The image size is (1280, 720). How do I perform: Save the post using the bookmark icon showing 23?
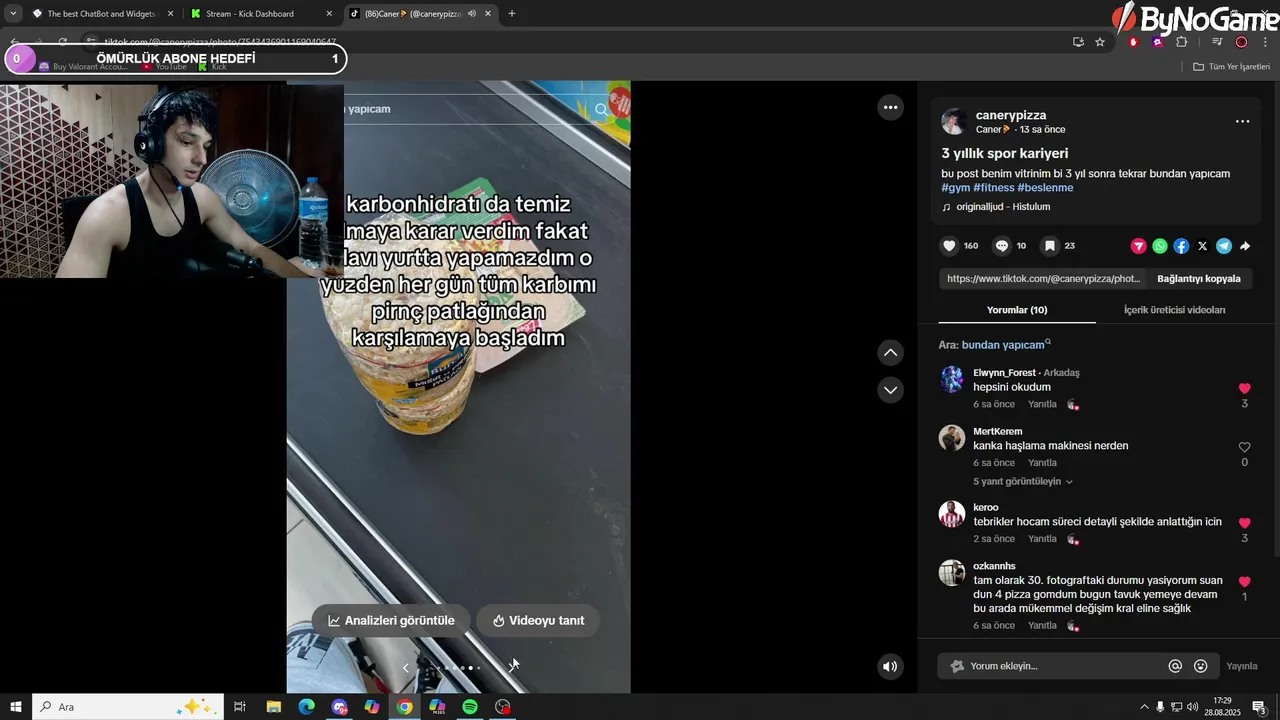click(x=1050, y=246)
